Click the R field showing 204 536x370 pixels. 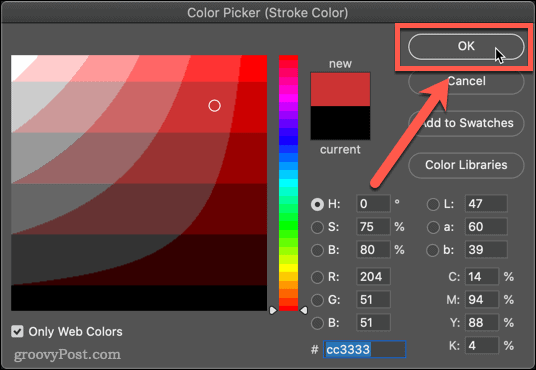(373, 277)
